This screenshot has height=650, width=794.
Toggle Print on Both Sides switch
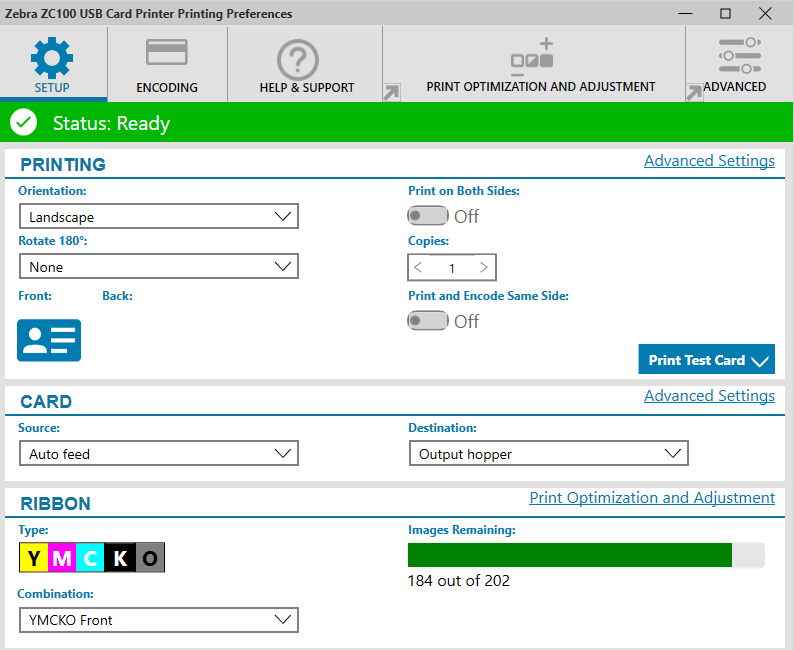pyautogui.click(x=428, y=216)
